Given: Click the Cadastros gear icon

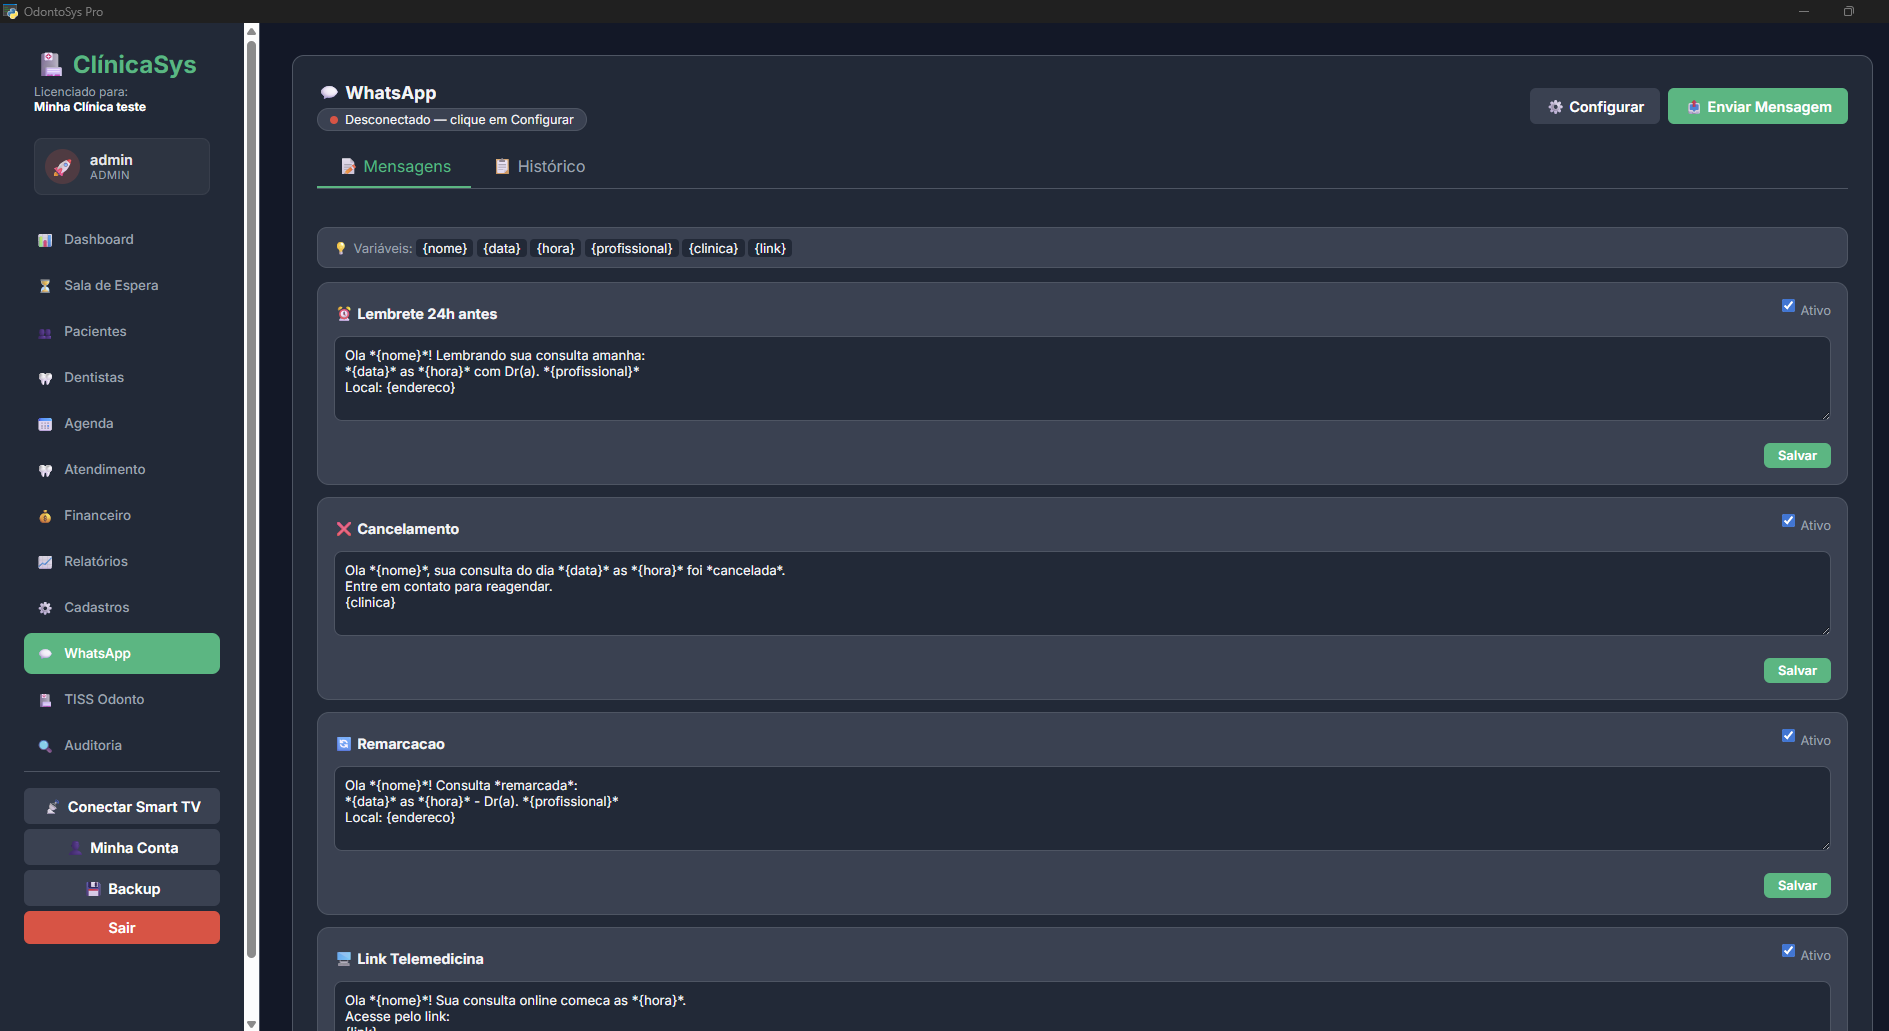Looking at the screenshot, I should pos(45,608).
